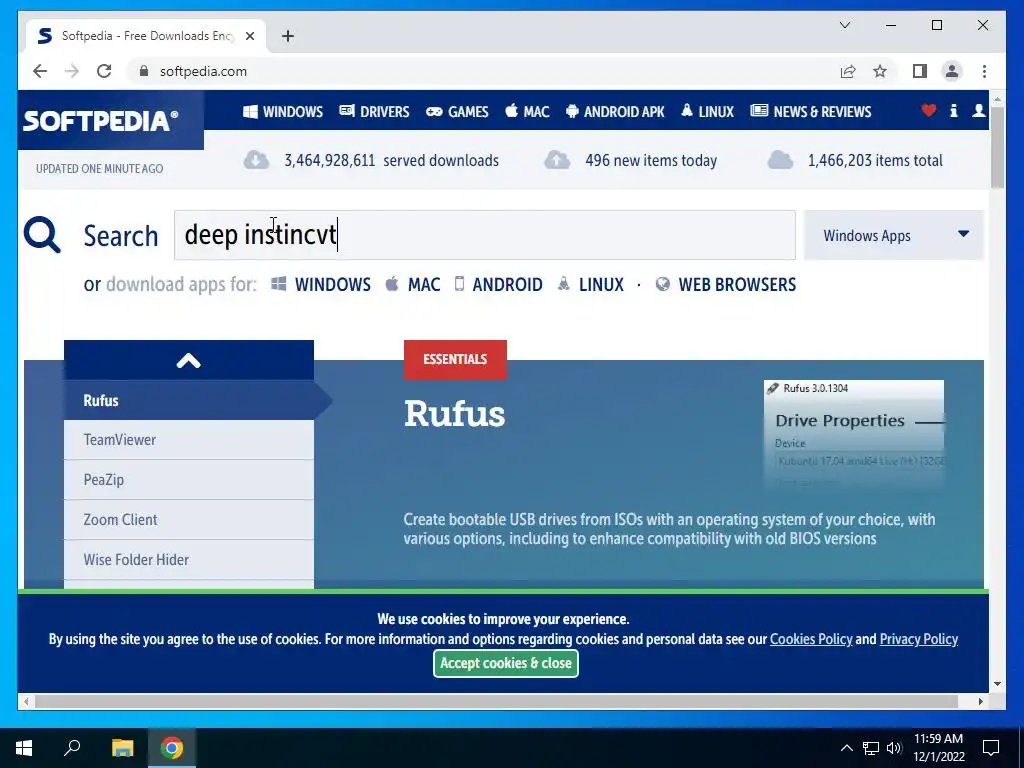Click the vertical scrollbar down arrow

(x=997, y=684)
